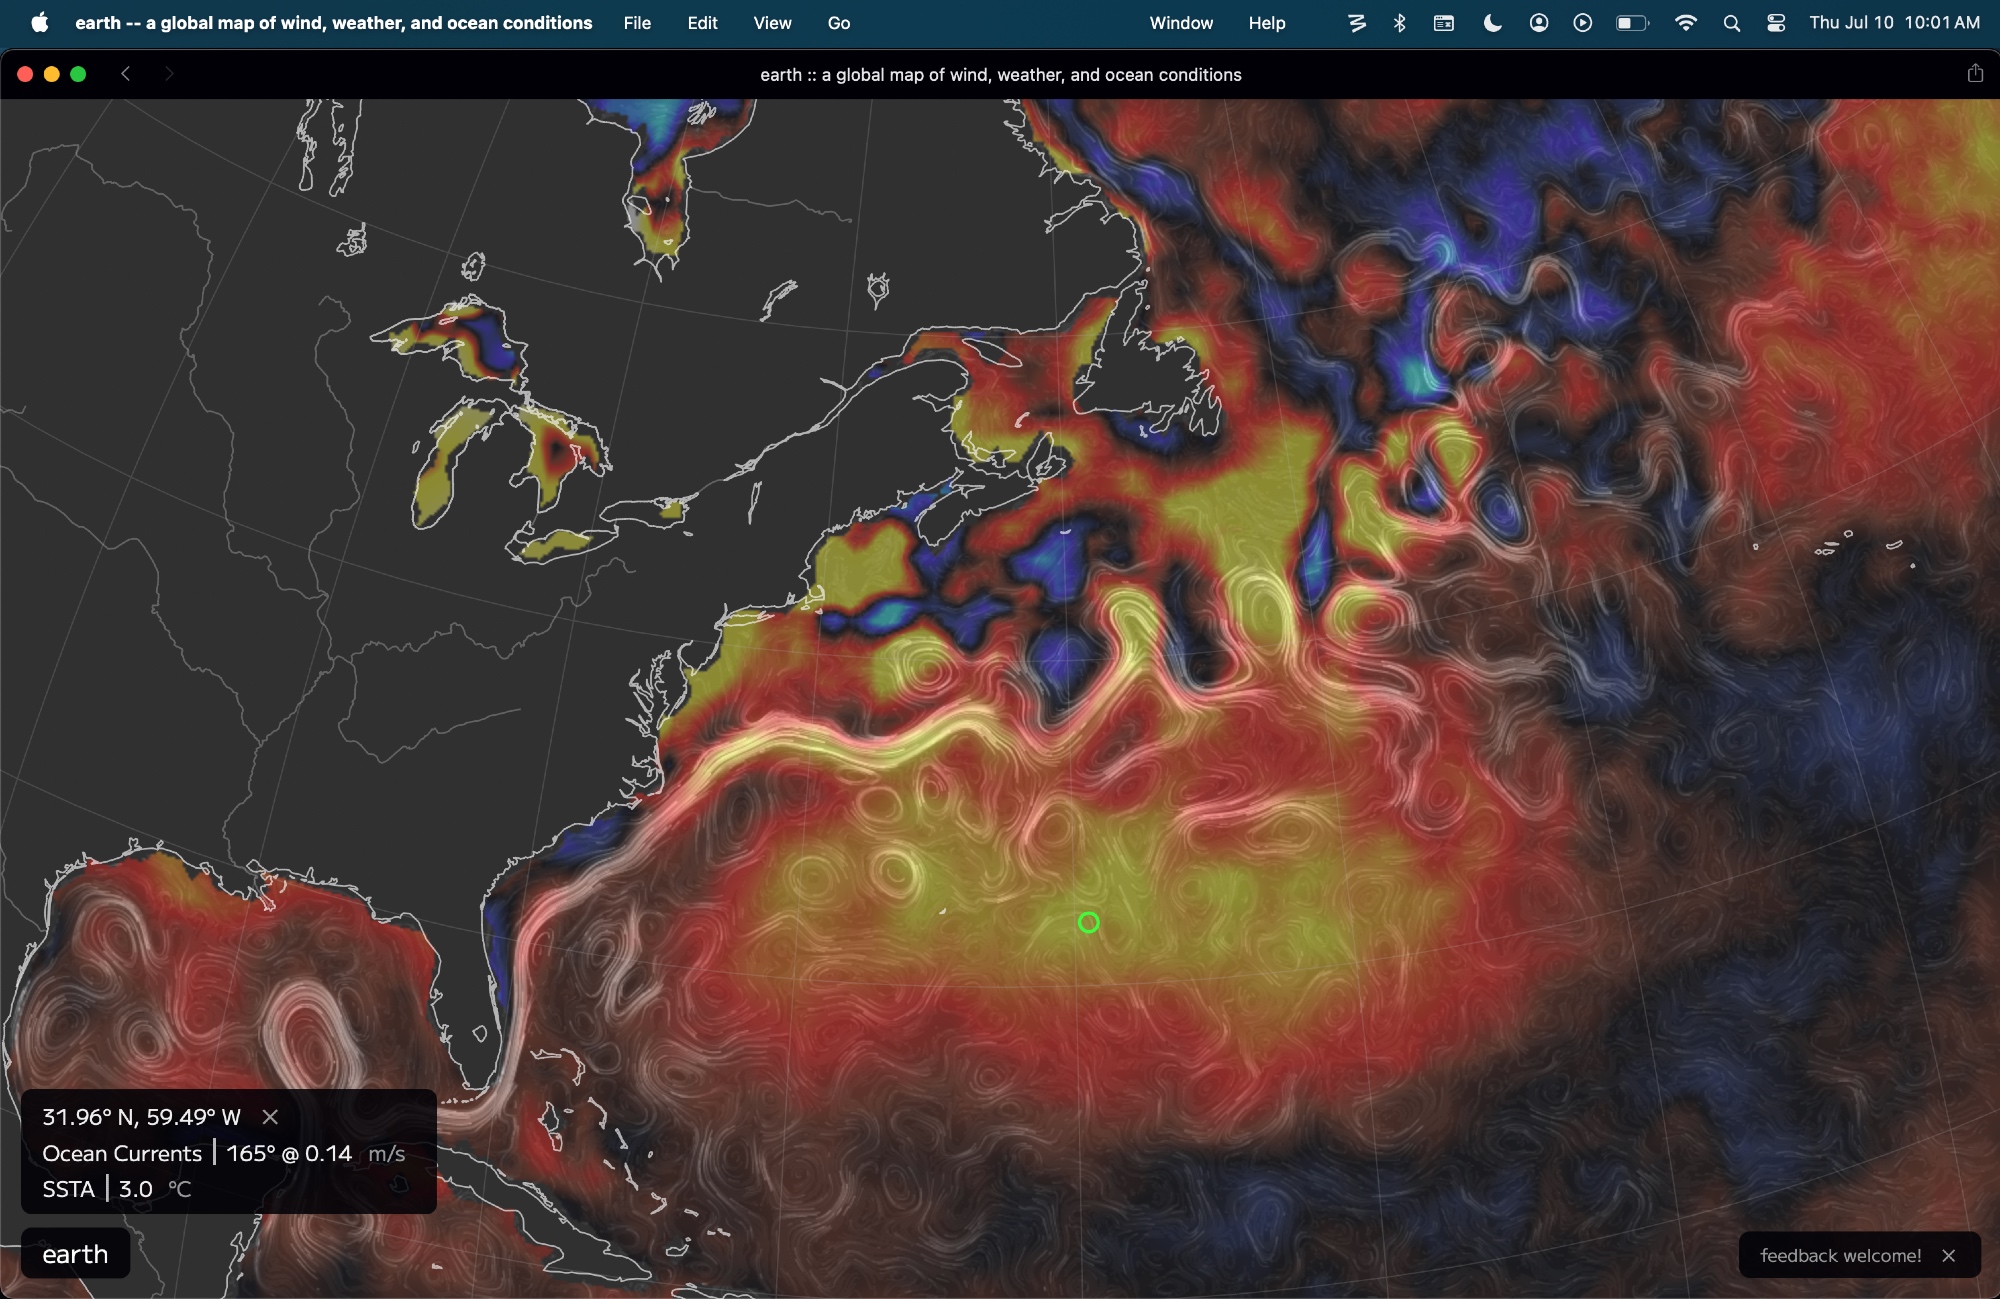The image size is (2000, 1299).
Task: Open the File menu
Action: pos(637,23)
